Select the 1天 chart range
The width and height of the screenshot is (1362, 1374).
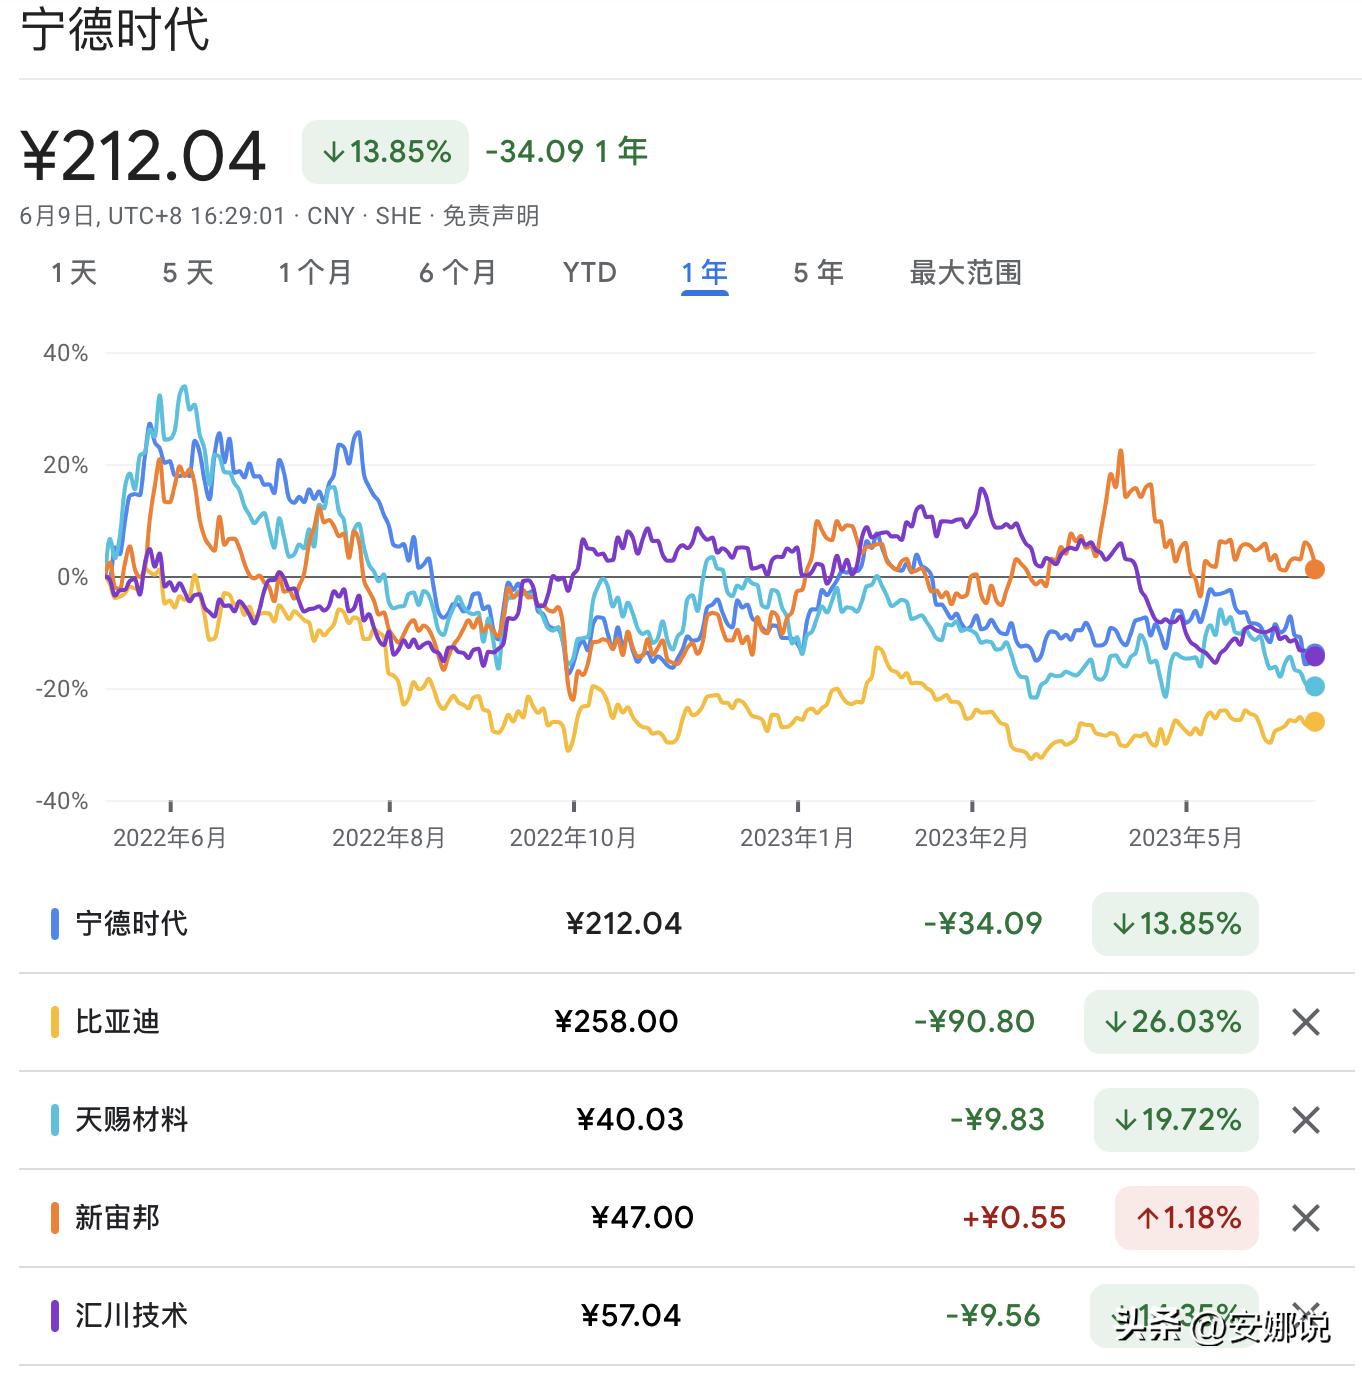click(x=75, y=272)
